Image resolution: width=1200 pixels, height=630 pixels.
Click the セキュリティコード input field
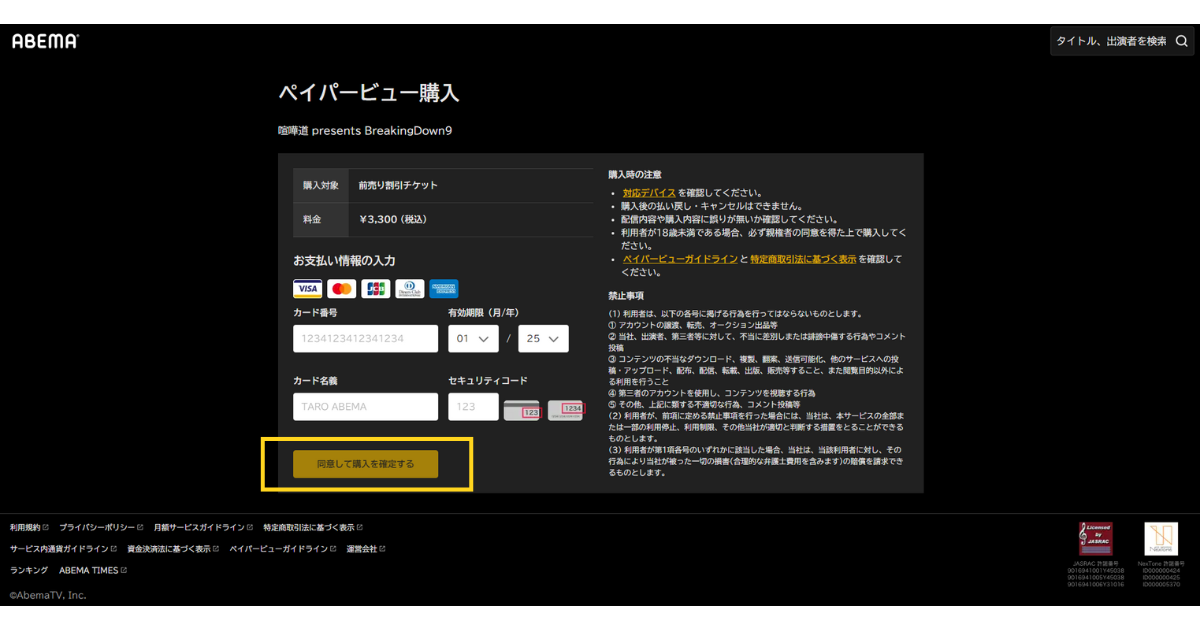pos(473,407)
